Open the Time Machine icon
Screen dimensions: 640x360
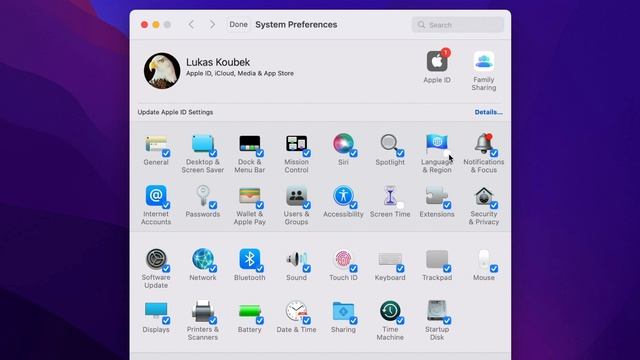point(390,311)
